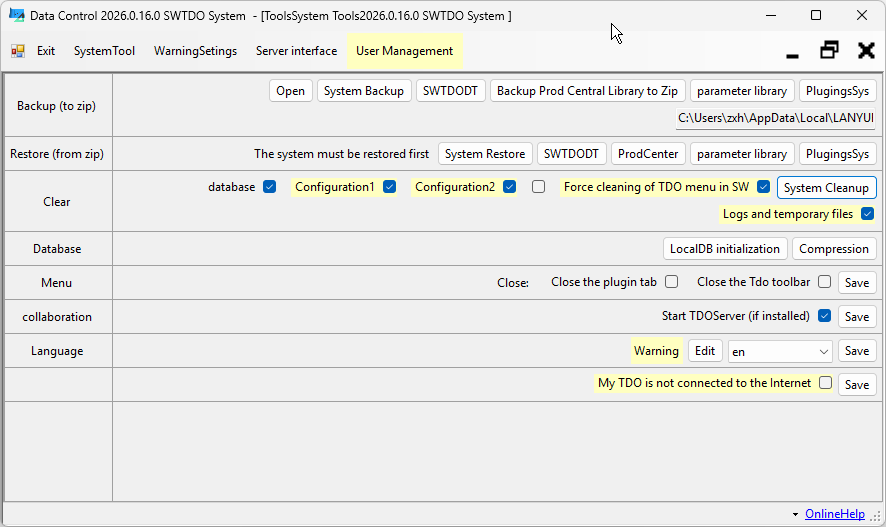This screenshot has width=886, height=527.
Task: Click the LocalDB initialization button
Action: pos(725,248)
